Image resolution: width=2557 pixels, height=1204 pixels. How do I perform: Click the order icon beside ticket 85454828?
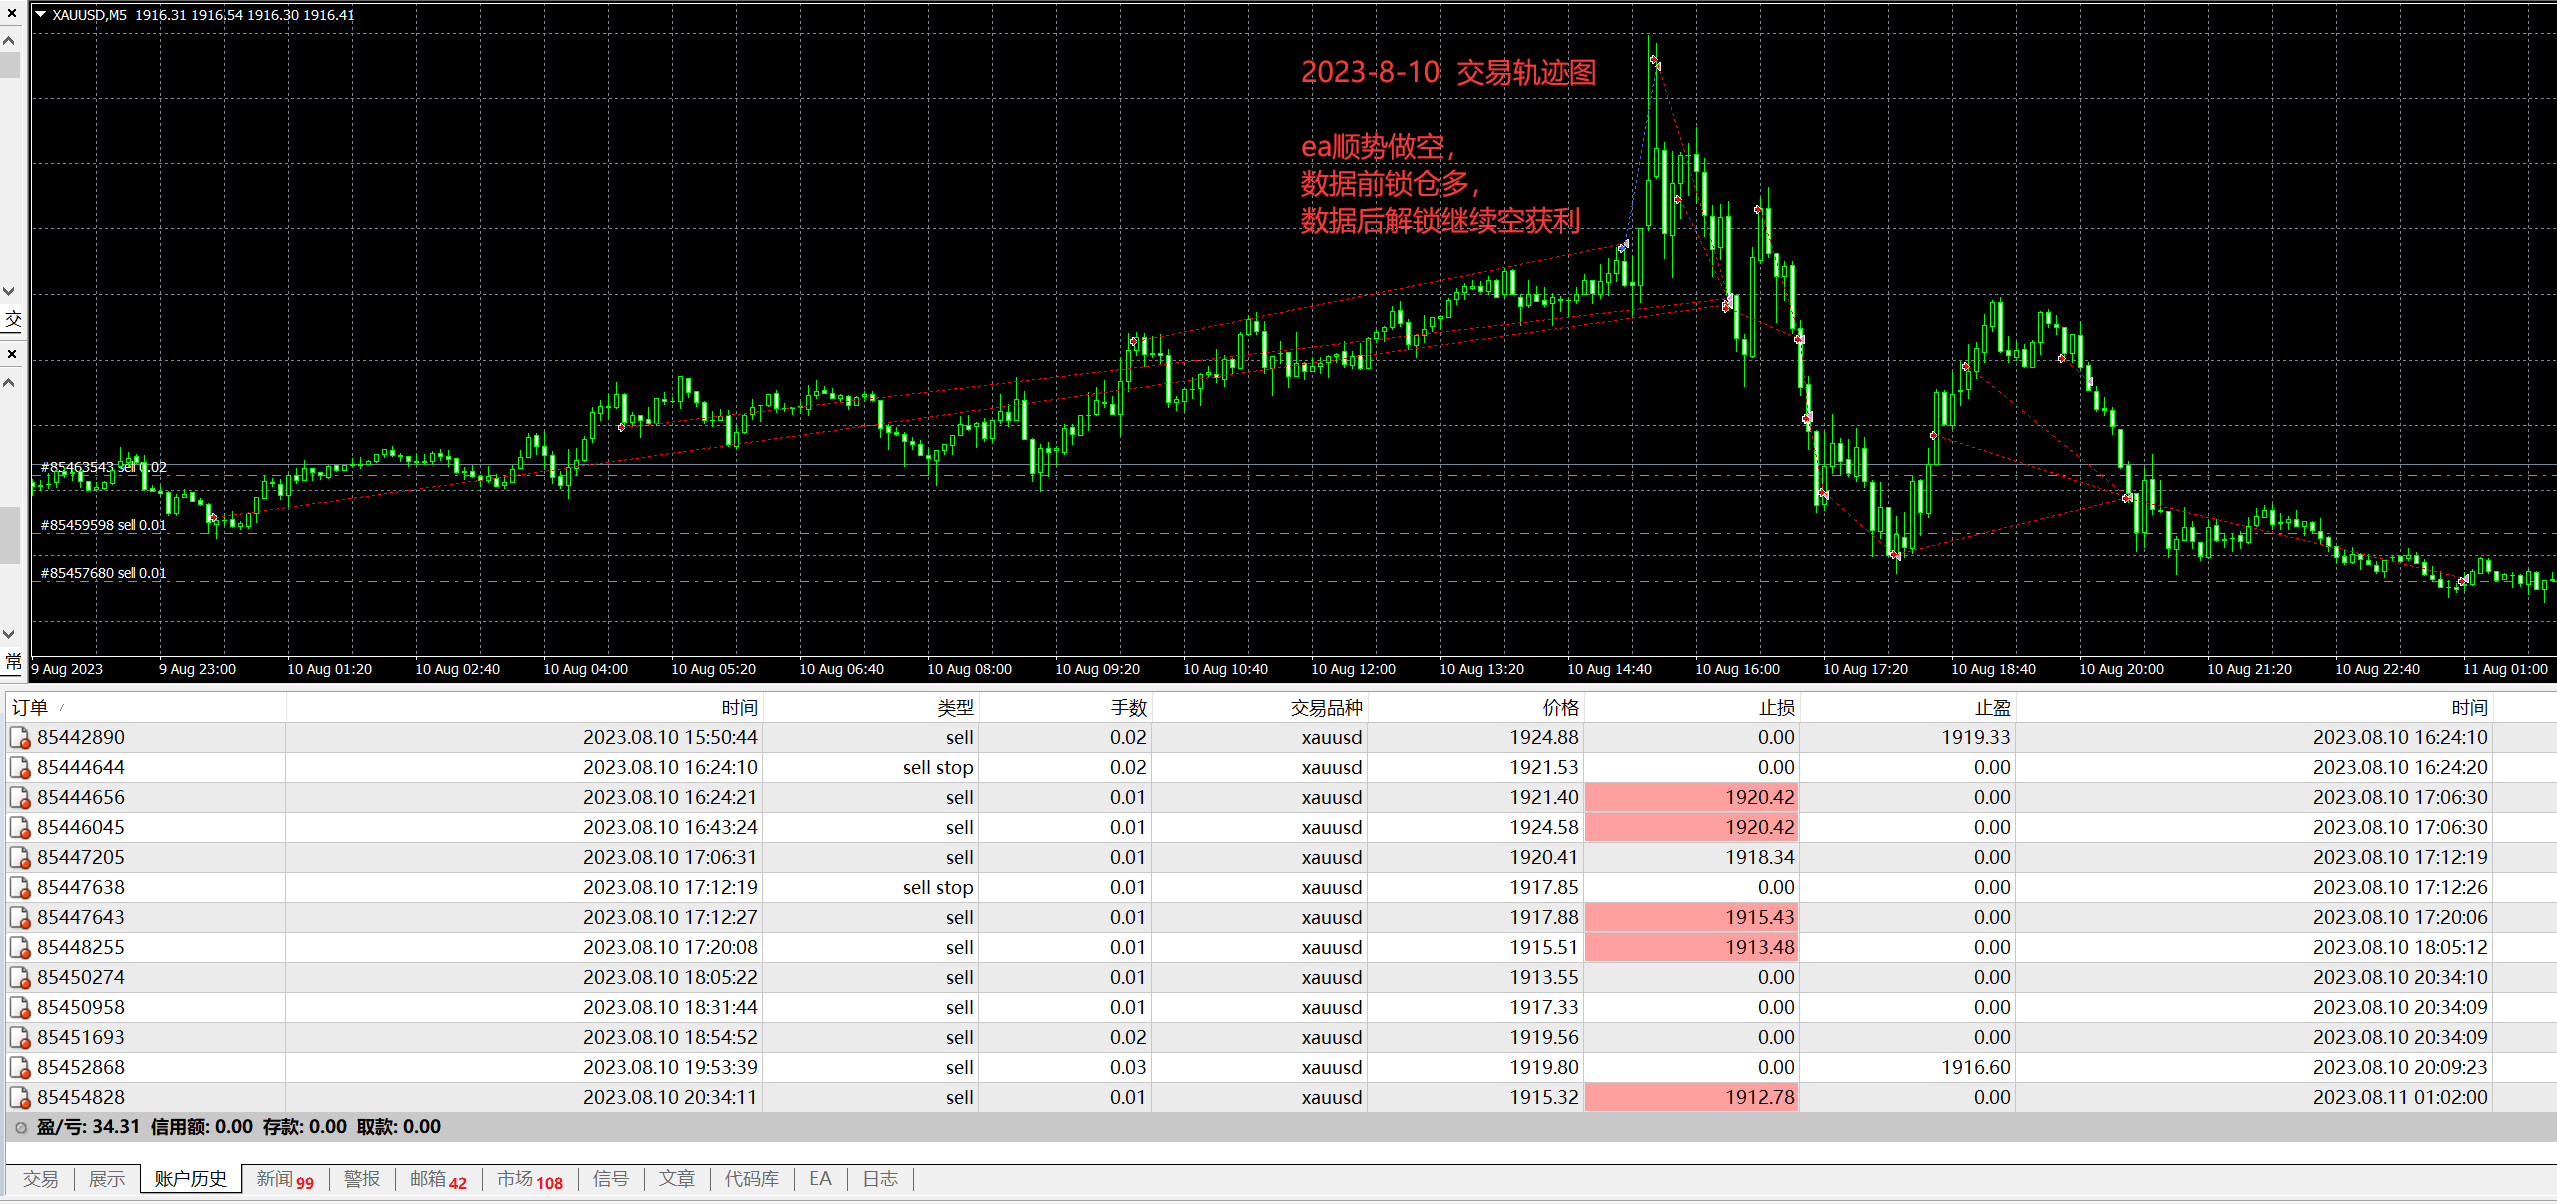tap(20, 1097)
